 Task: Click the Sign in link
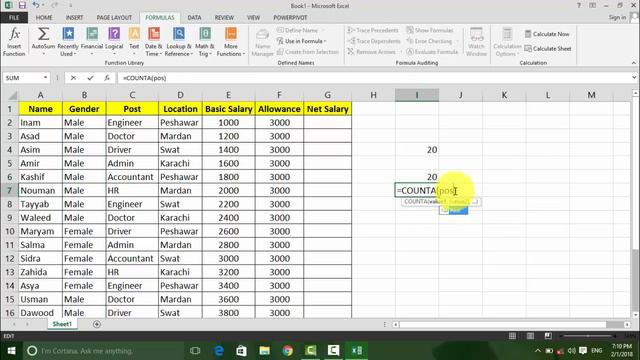click(617, 17)
